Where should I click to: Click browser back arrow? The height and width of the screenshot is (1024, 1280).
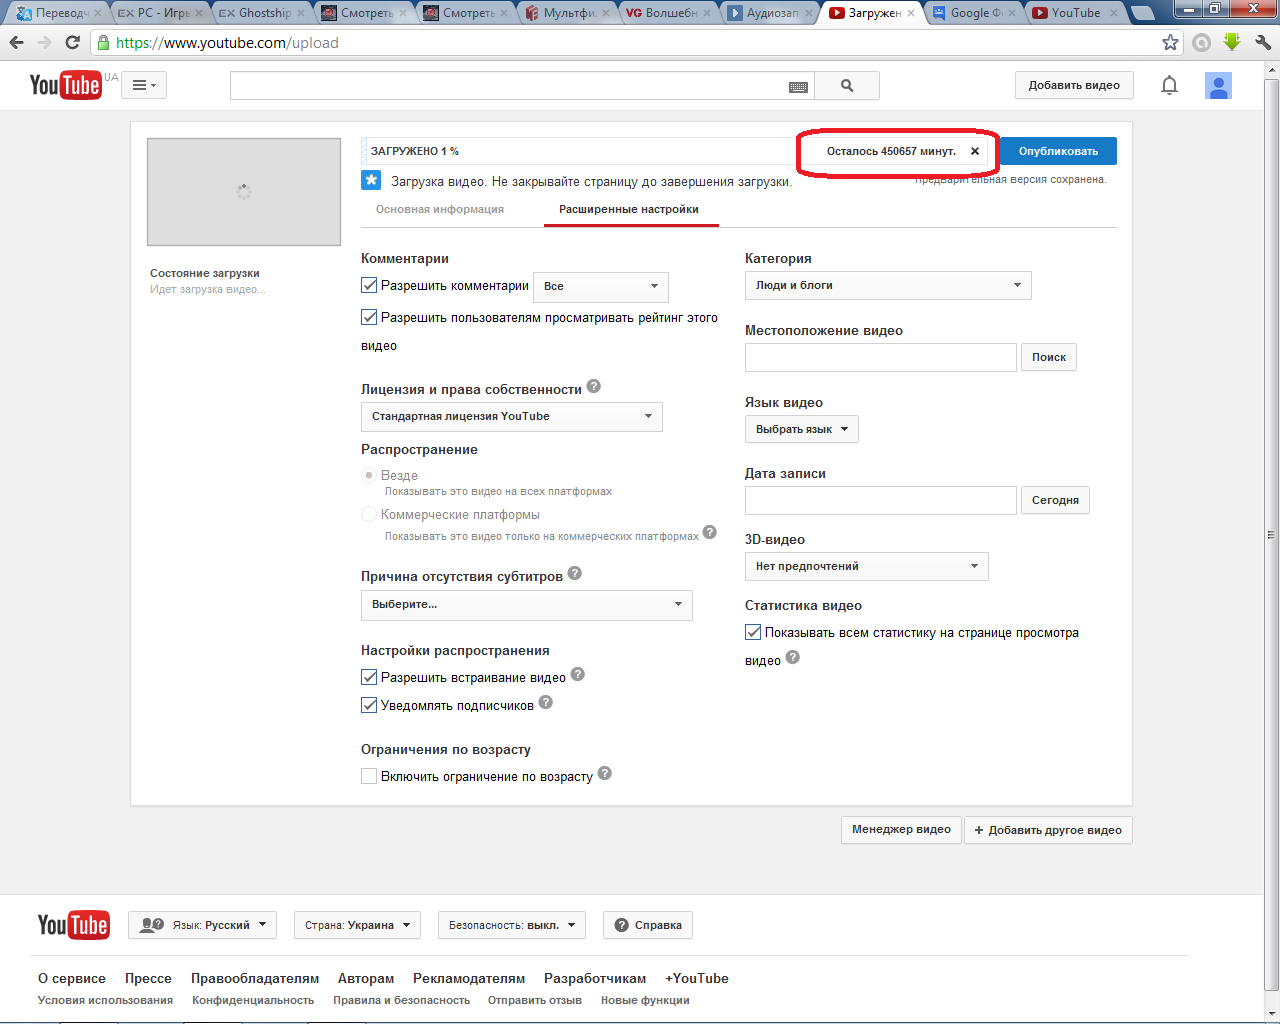(x=16, y=42)
